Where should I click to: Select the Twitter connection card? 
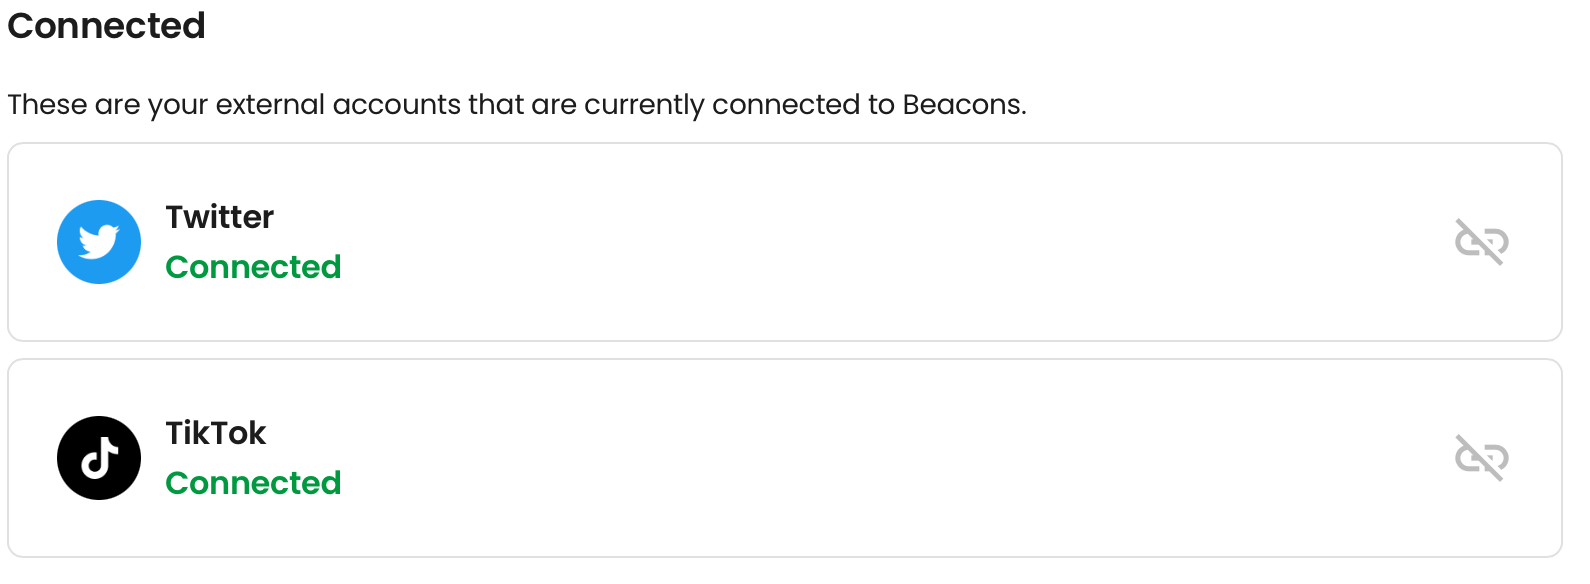(x=785, y=242)
